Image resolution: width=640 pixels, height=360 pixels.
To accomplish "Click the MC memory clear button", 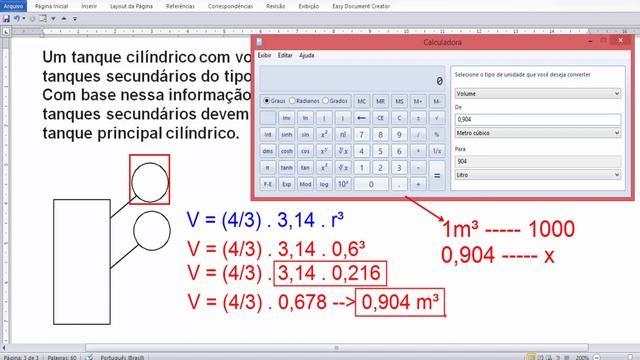I will point(362,101).
